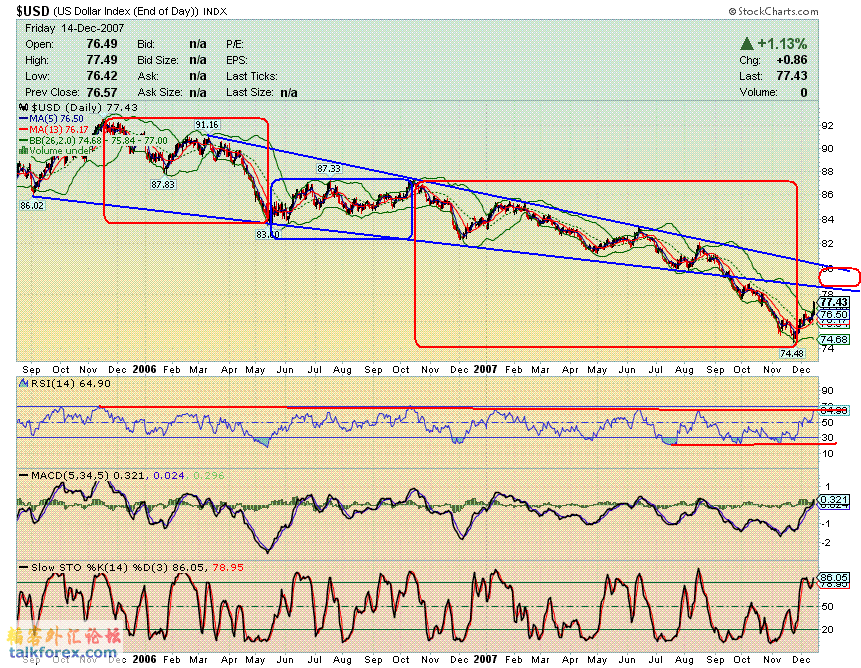Click the 87.83 price label
This screenshot has height=668, width=861.
click(163, 184)
